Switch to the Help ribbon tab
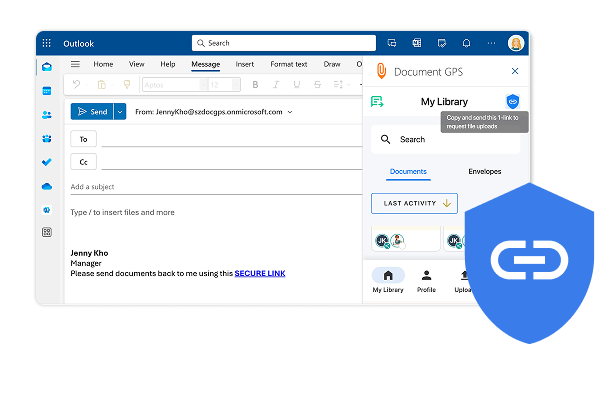This screenshot has height=400, width=600. click(168, 64)
